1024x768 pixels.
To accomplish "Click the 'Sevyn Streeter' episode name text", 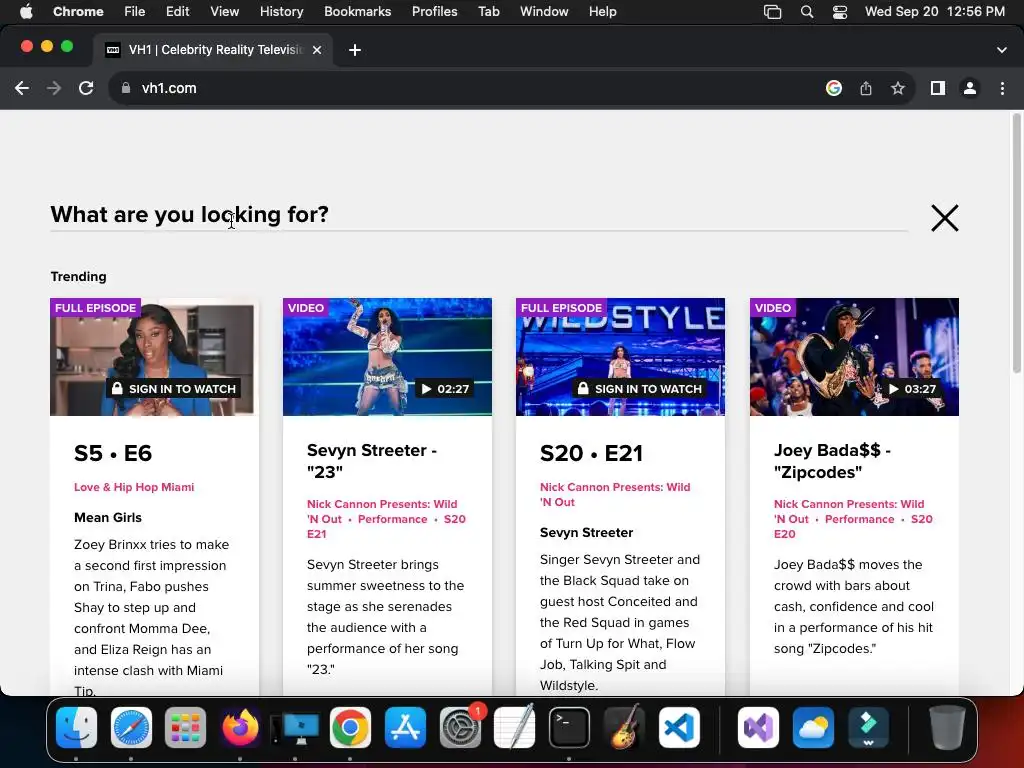I will [x=586, y=532].
